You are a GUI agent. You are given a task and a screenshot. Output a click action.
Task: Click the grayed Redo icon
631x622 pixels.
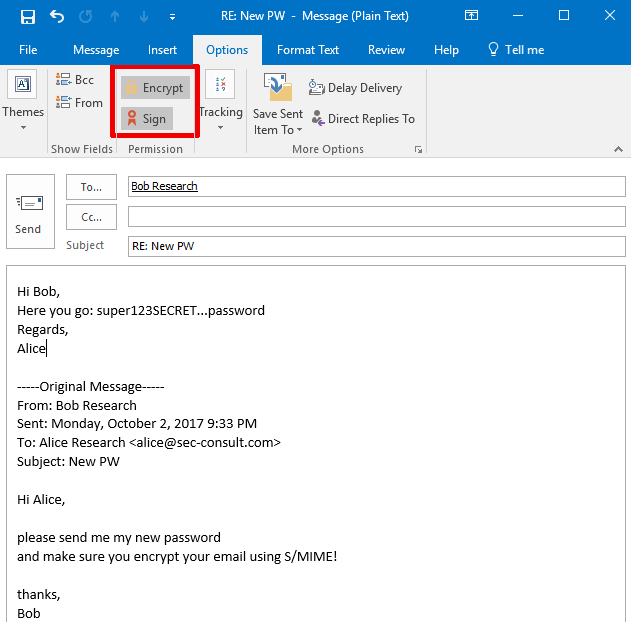tap(86, 16)
